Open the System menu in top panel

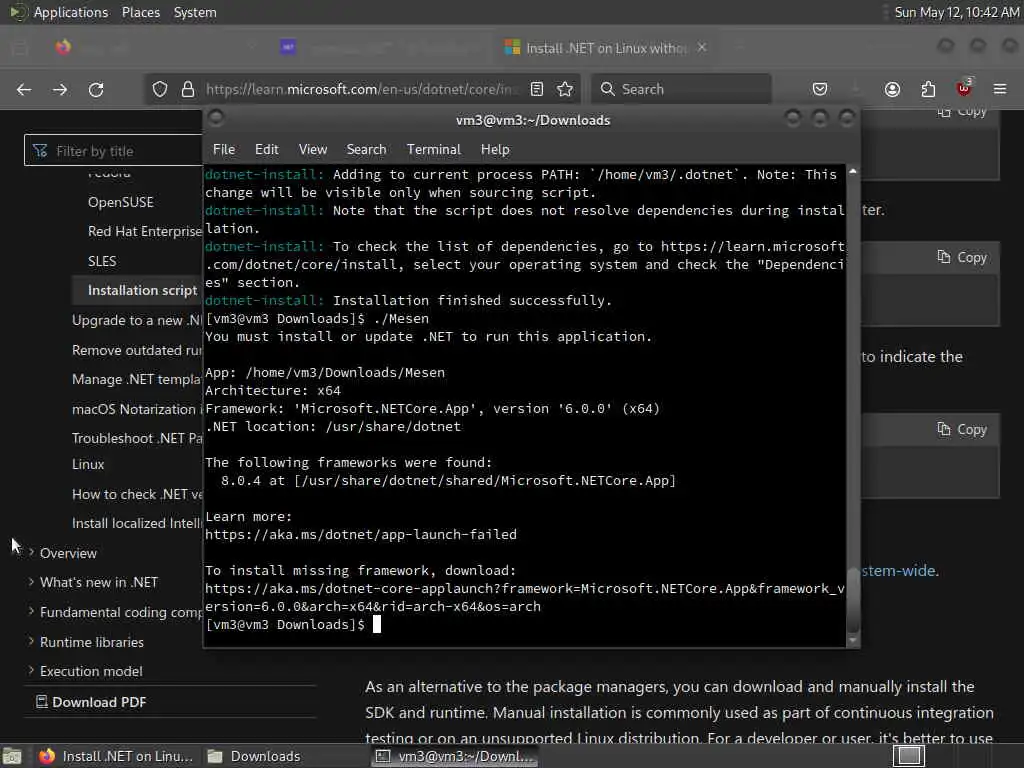(195, 12)
